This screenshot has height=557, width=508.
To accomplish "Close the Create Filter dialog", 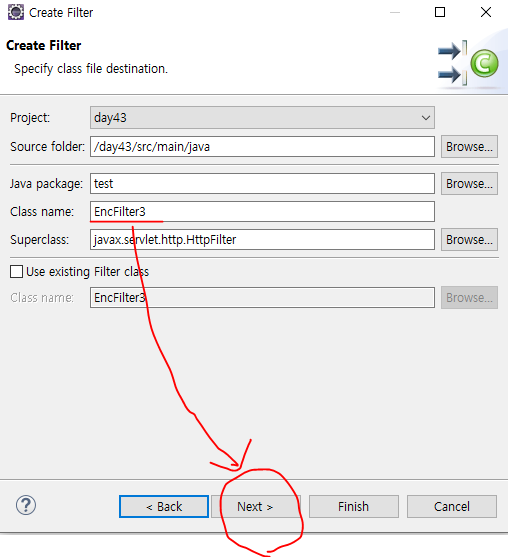I will (486, 12).
